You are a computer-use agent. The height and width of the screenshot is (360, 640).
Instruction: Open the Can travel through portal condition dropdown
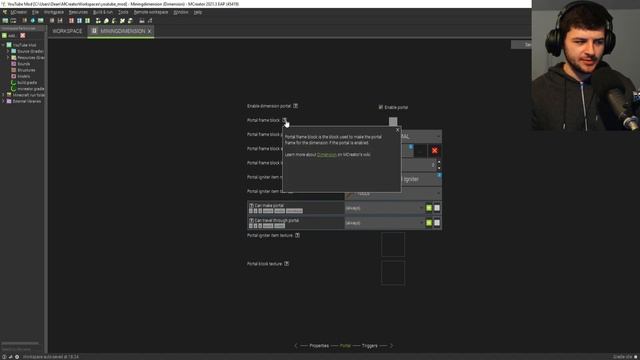click(x=384, y=223)
